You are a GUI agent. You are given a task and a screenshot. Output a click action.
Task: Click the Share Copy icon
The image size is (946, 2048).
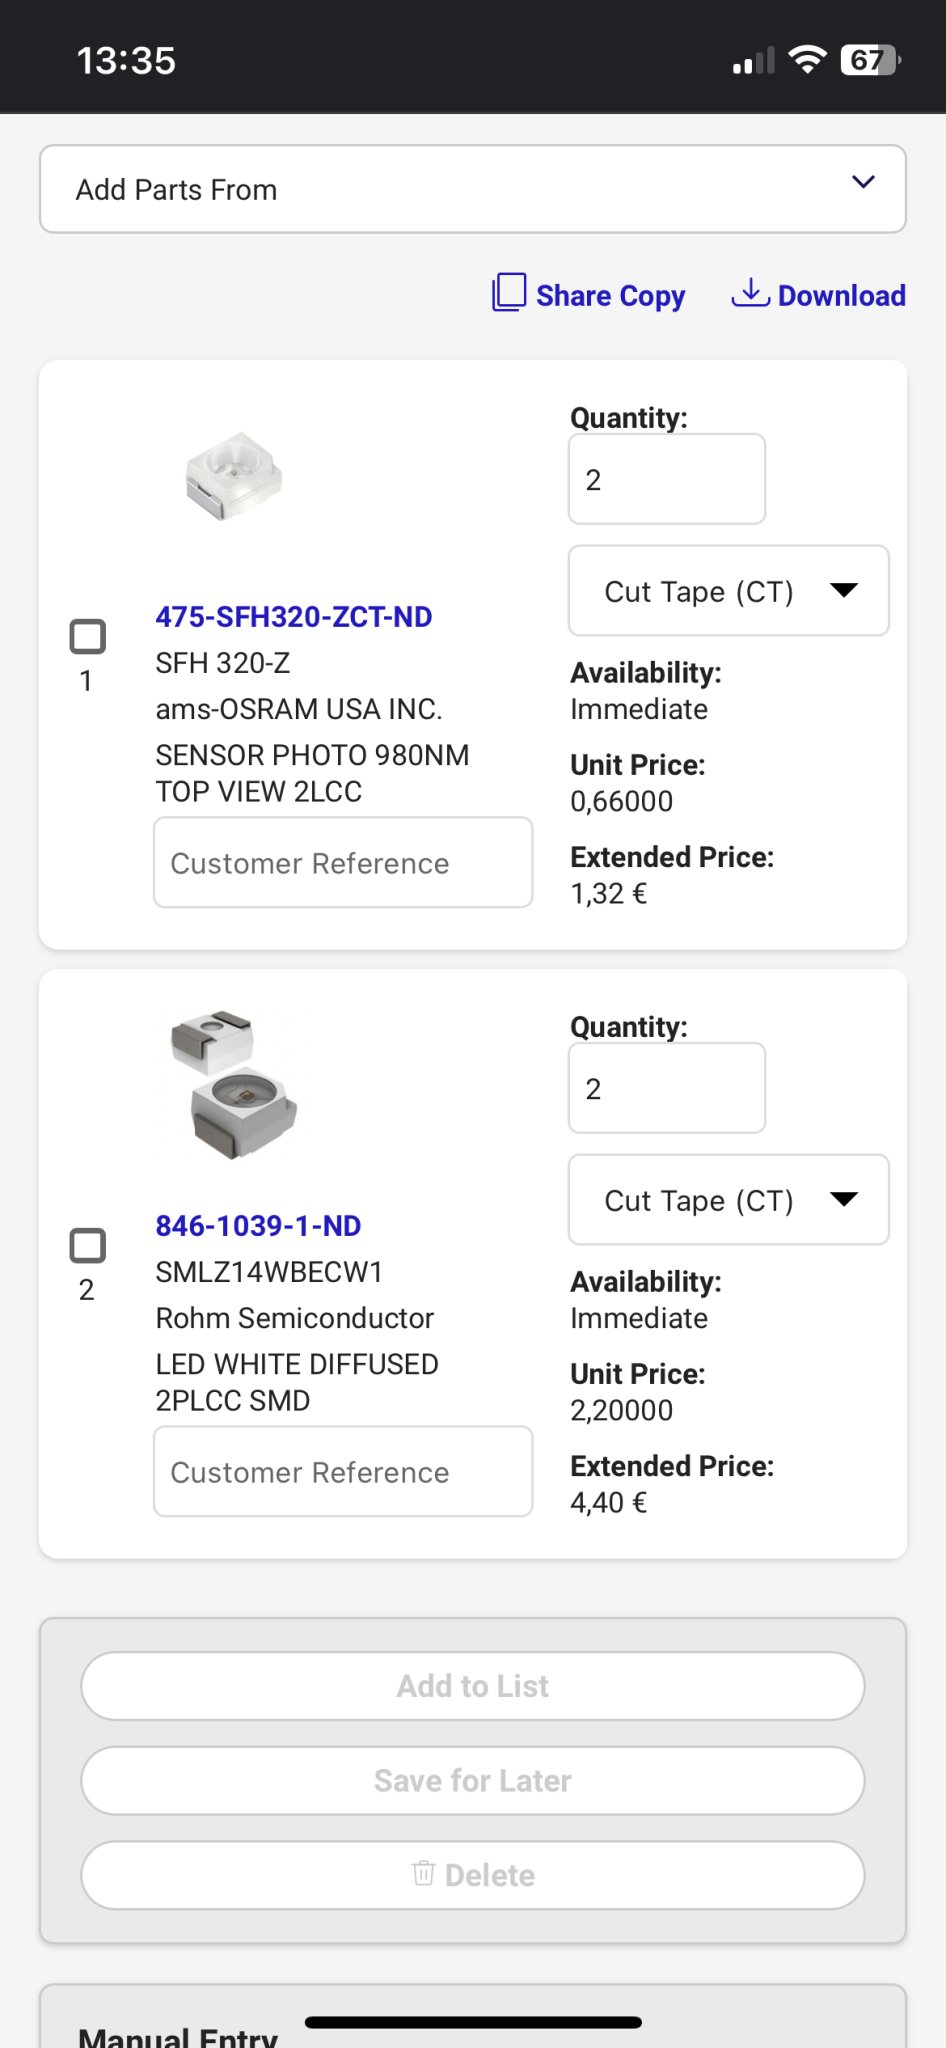point(509,293)
